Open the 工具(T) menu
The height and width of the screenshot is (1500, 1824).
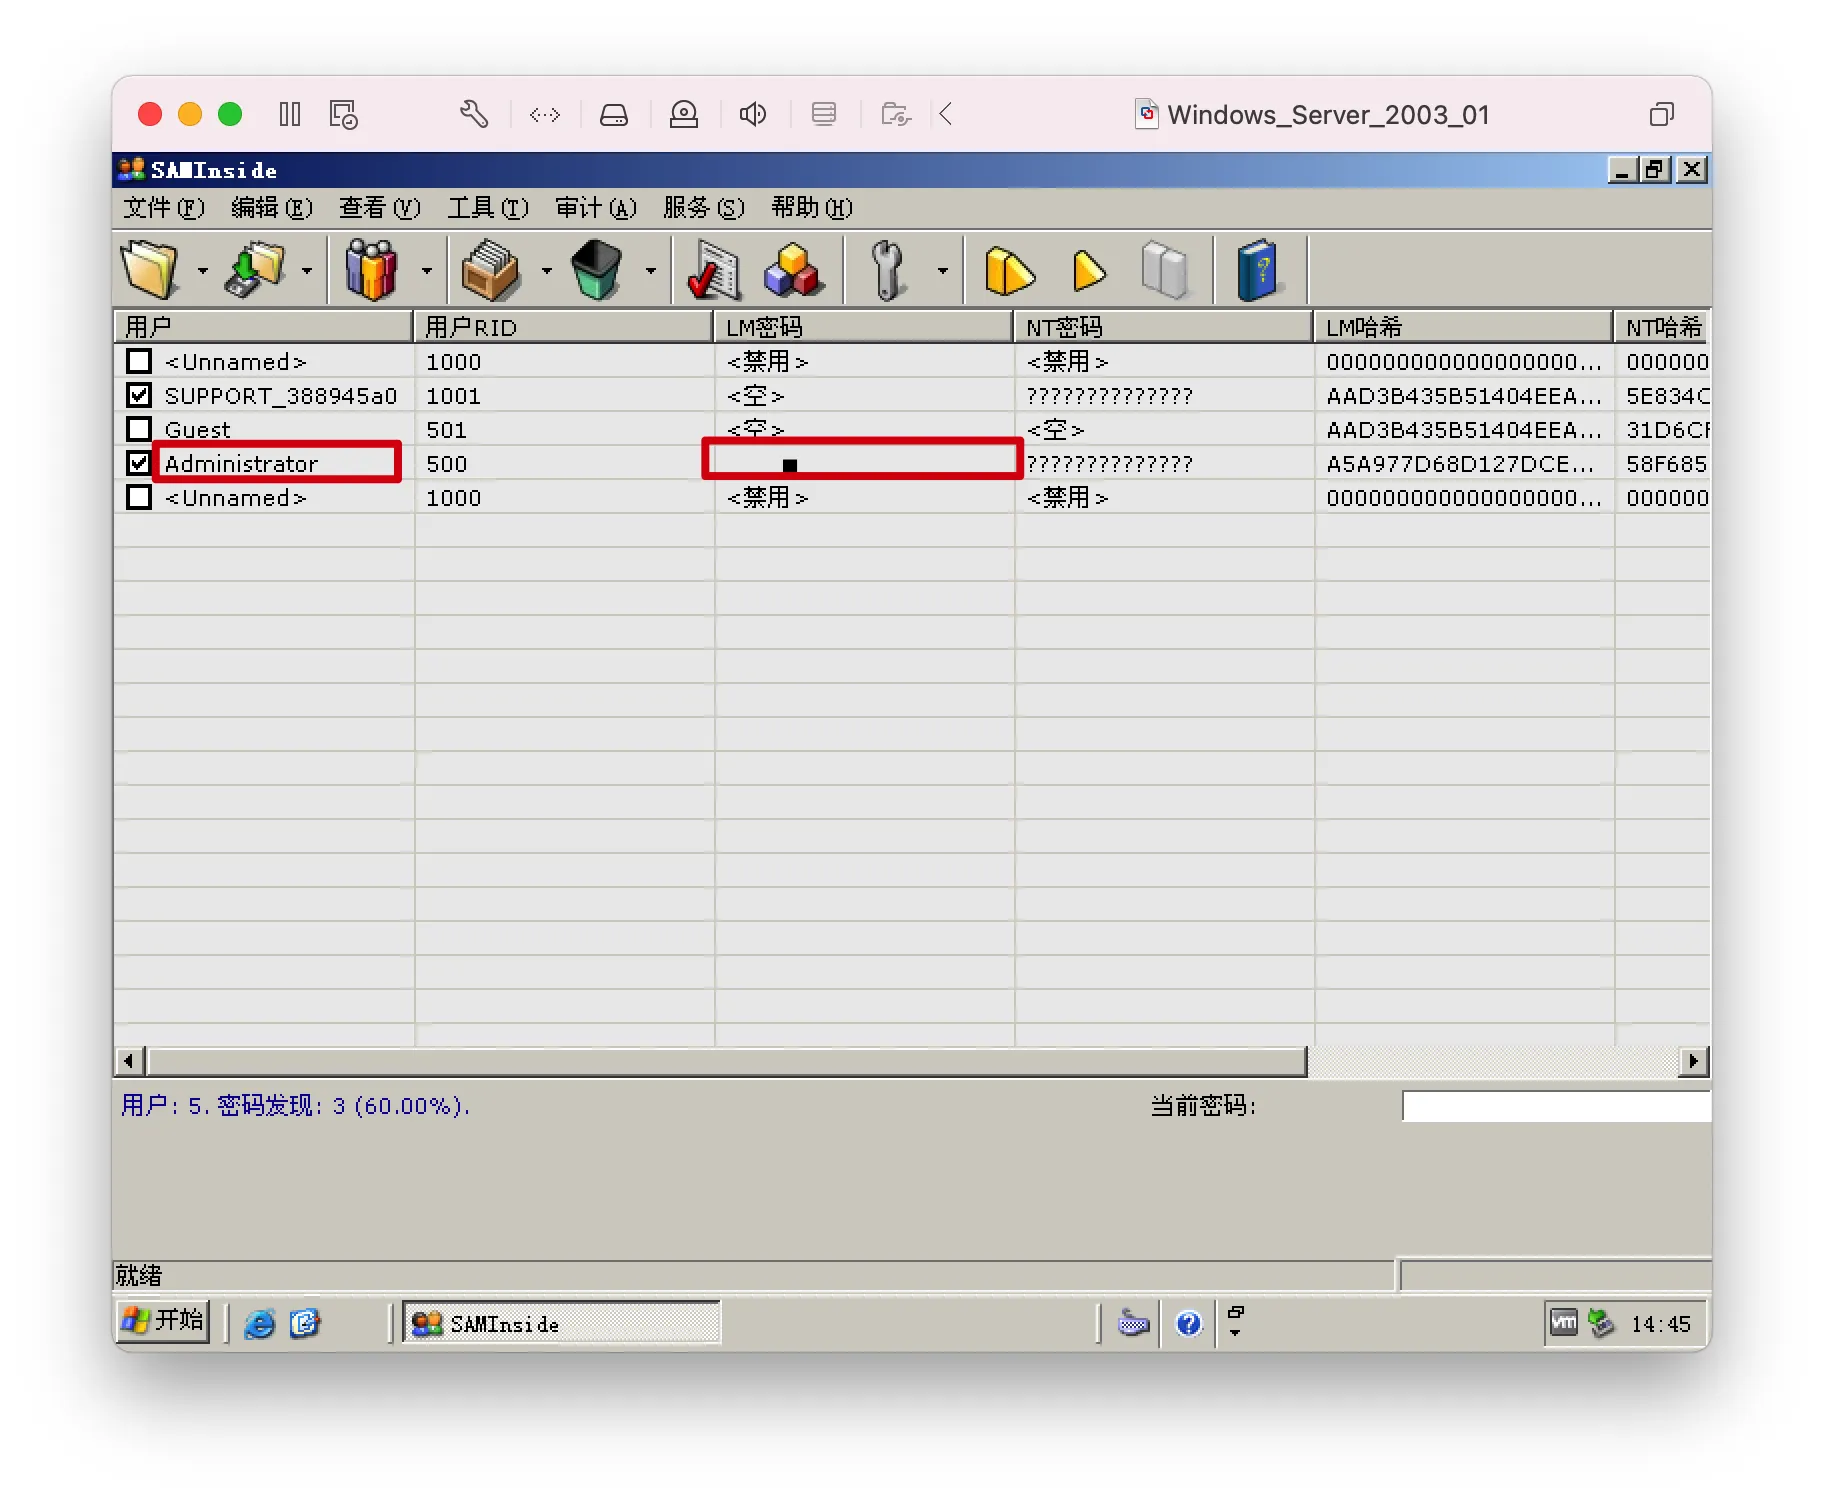tap(488, 208)
